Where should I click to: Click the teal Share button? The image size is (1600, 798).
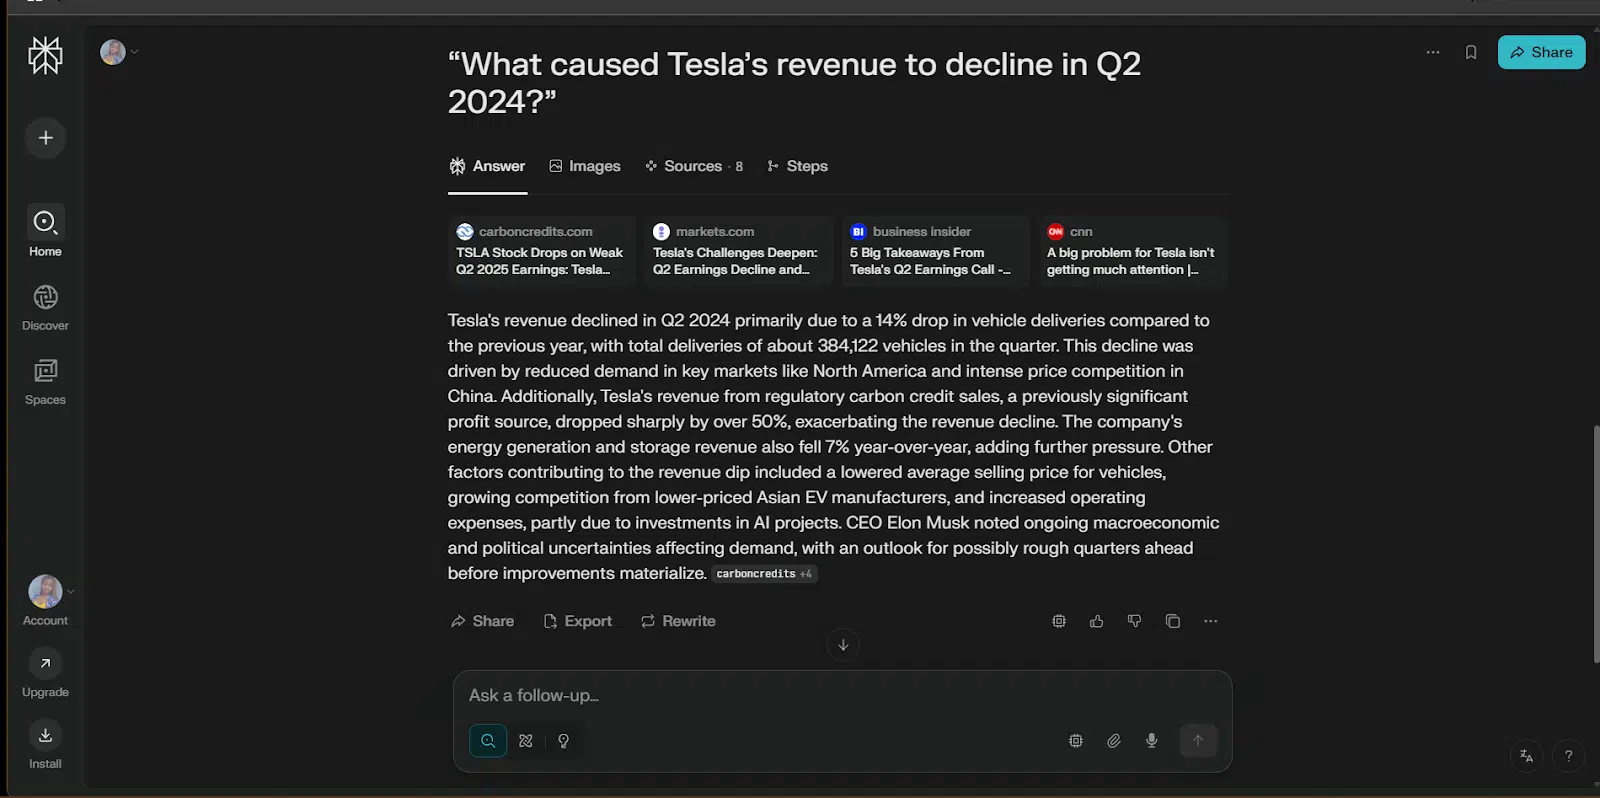pyautogui.click(x=1541, y=52)
